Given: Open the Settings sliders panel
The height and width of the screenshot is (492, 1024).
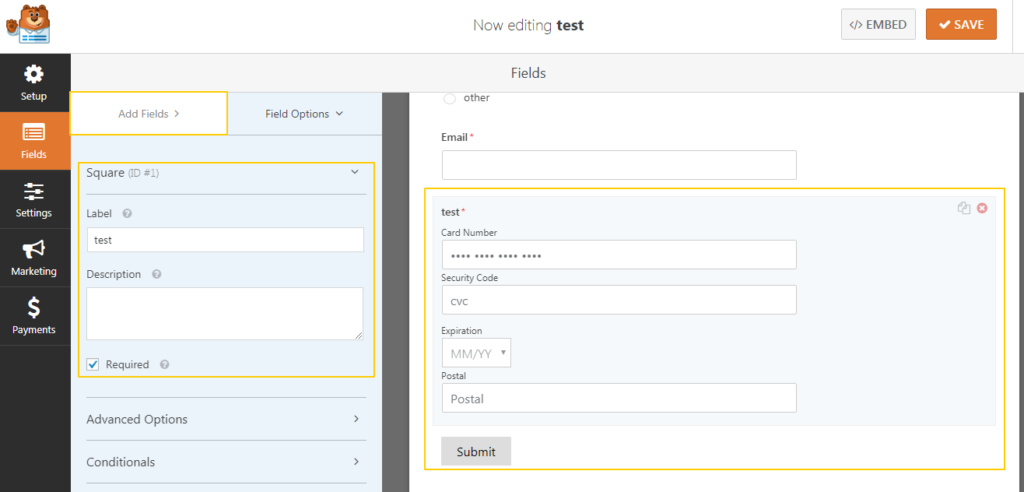Looking at the screenshot, I should (34, 200).
